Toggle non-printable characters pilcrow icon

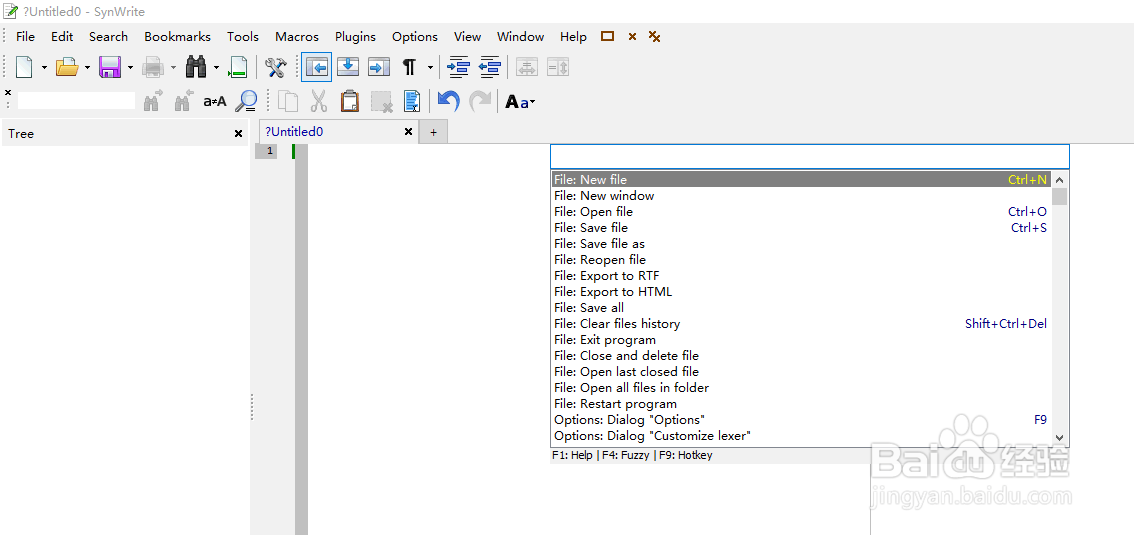point(409,67)
